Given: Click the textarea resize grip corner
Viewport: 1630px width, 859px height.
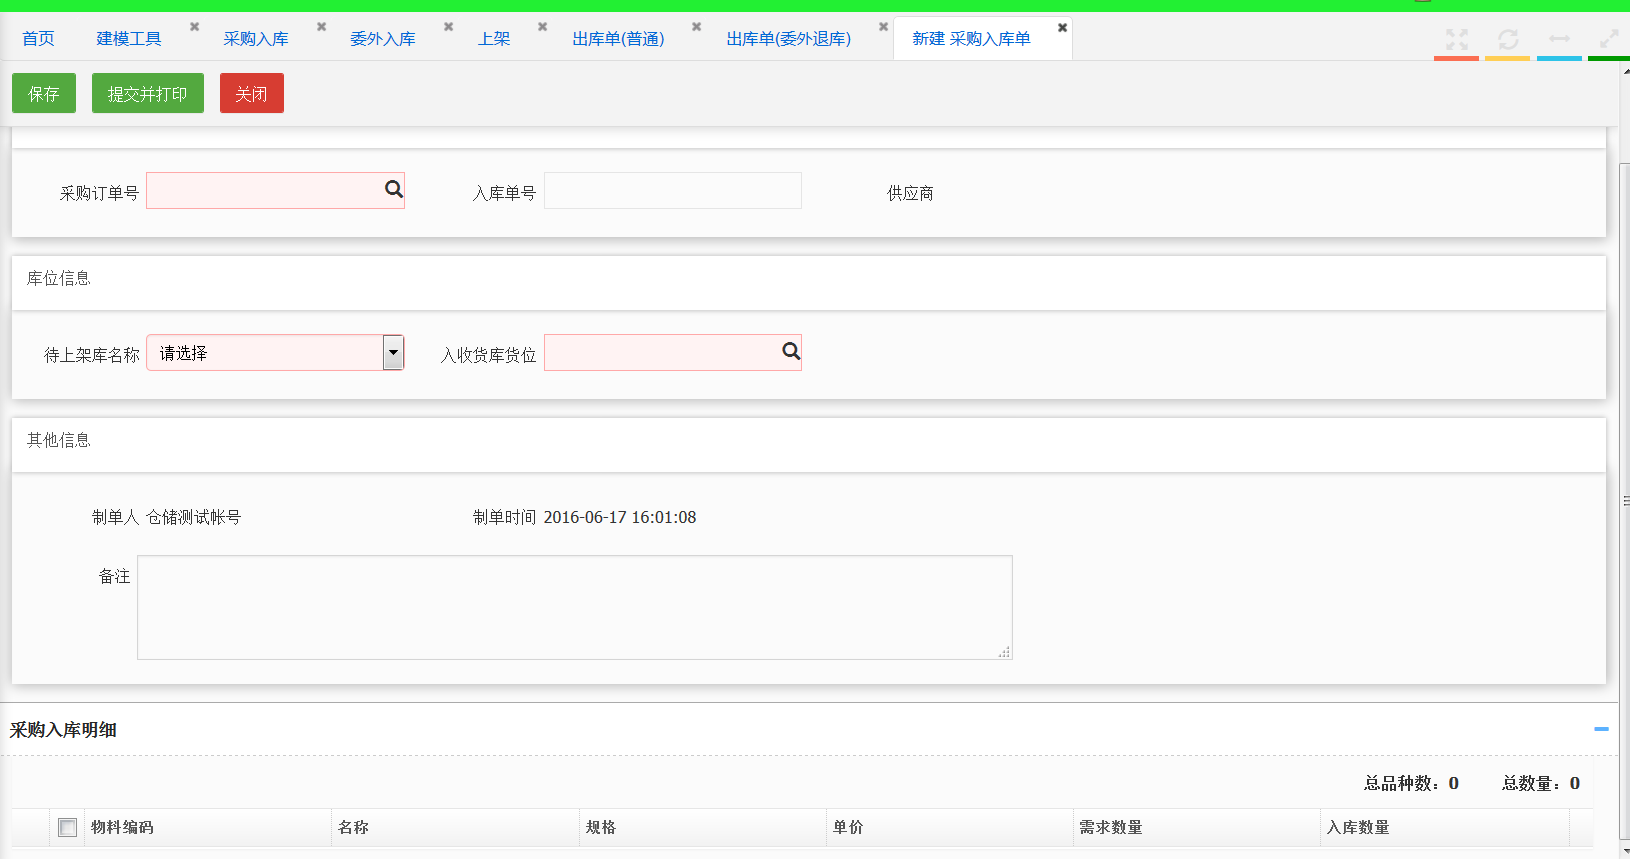Looking at the screenshot, I should click(1004, 652).
